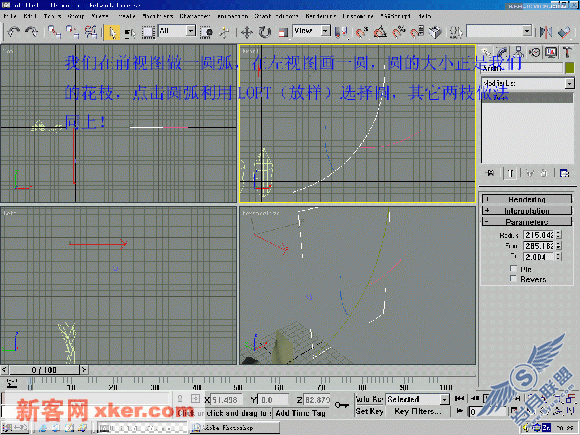Select the Bind to Space Warp tool

[91, 32]
